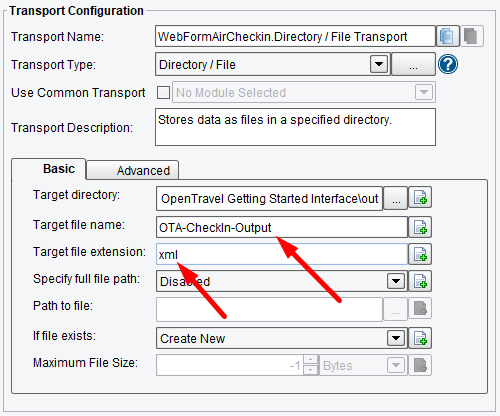Expand the Transport Type dropdown
This screenshot has width=500, height=416.
point(379,64)
